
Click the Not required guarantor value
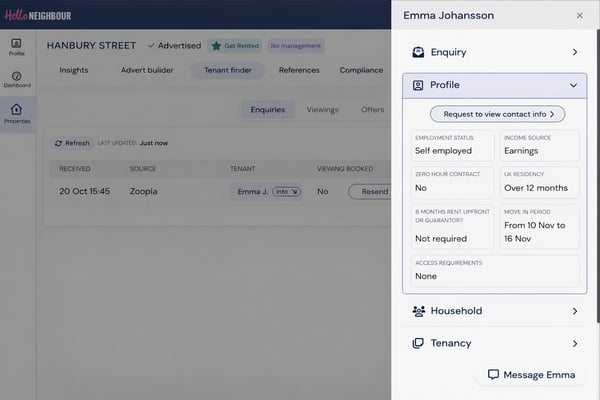point(441,239)
